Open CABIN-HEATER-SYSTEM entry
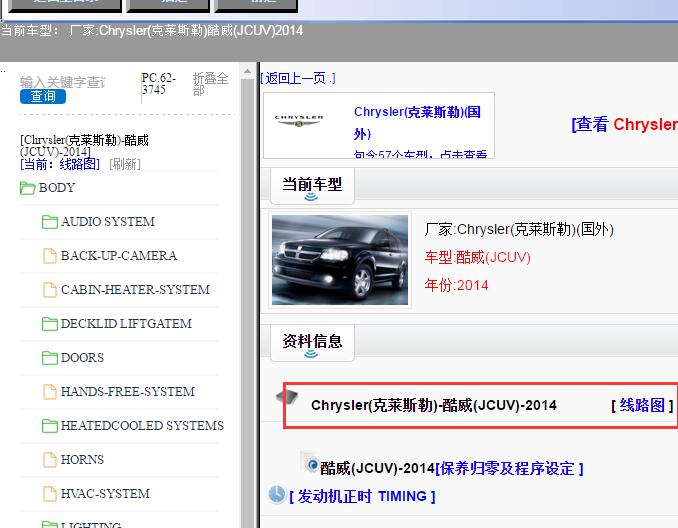 pyautogui.click(x=135, y=290)
